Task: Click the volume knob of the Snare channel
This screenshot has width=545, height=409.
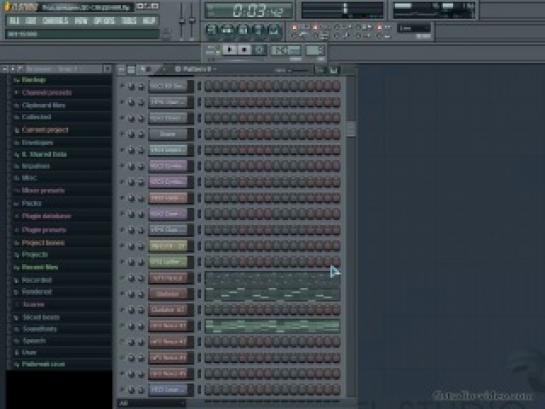Action: 141,134
